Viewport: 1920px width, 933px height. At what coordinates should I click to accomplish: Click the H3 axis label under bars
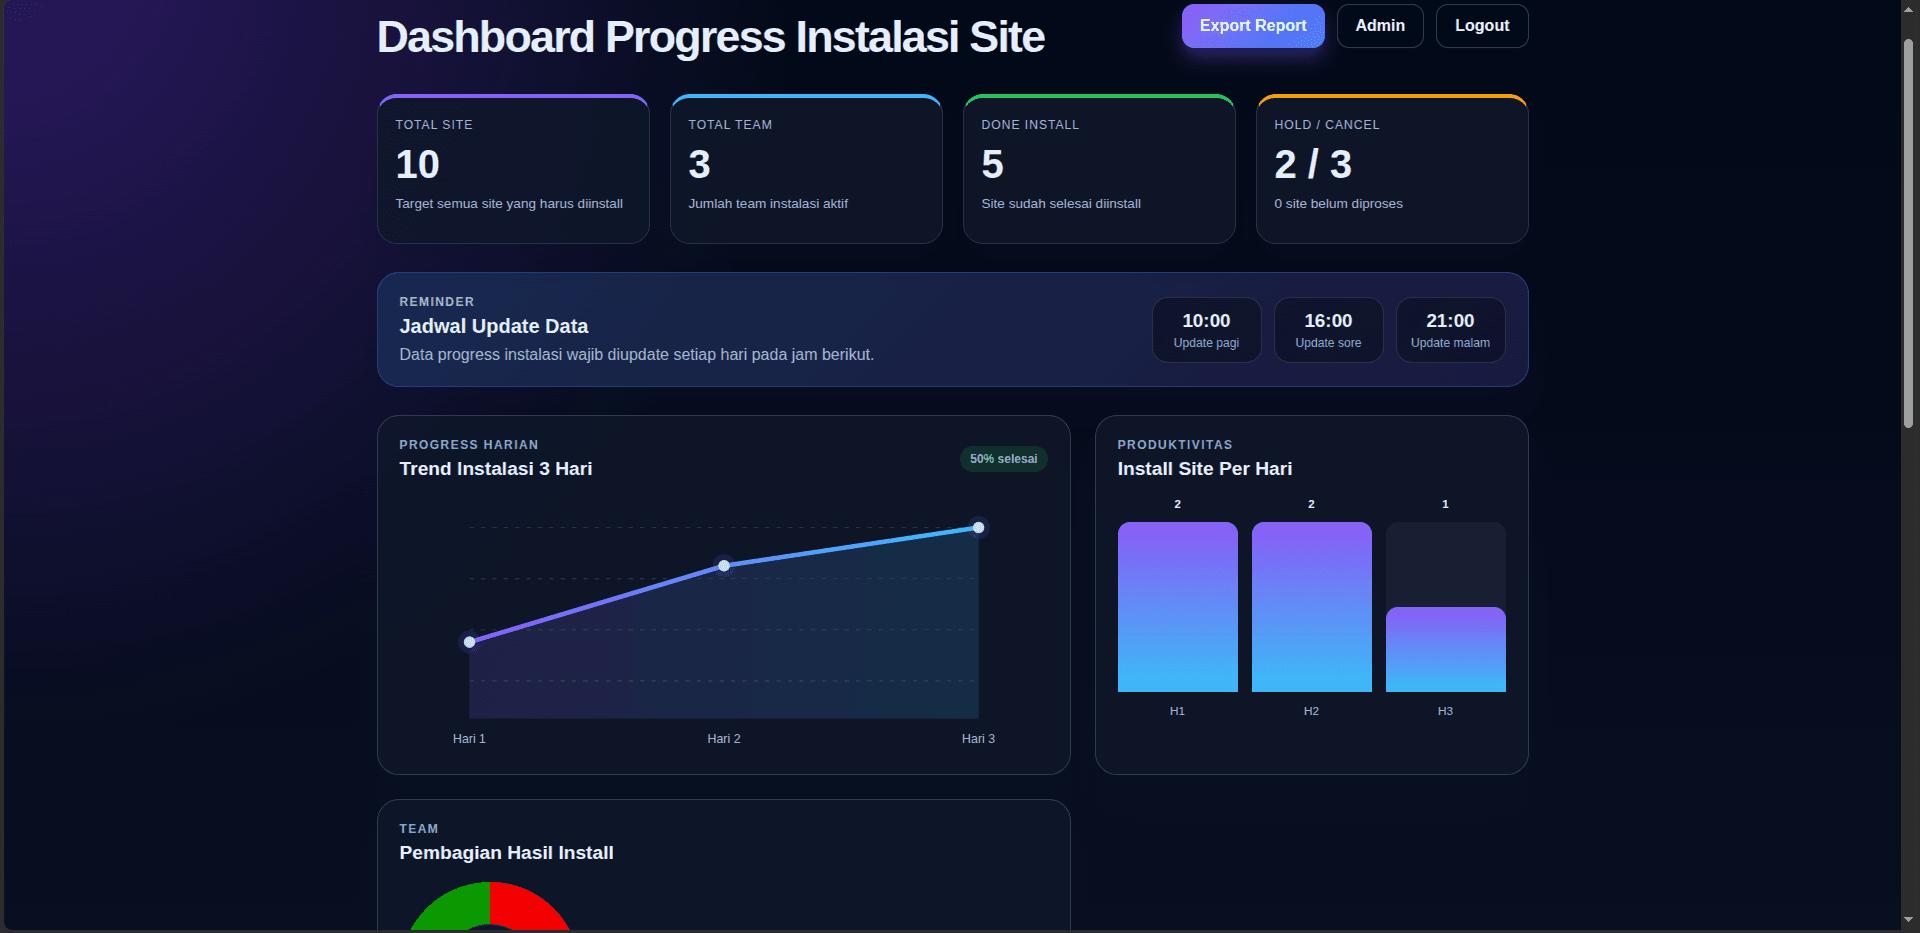click(1445, 711)
